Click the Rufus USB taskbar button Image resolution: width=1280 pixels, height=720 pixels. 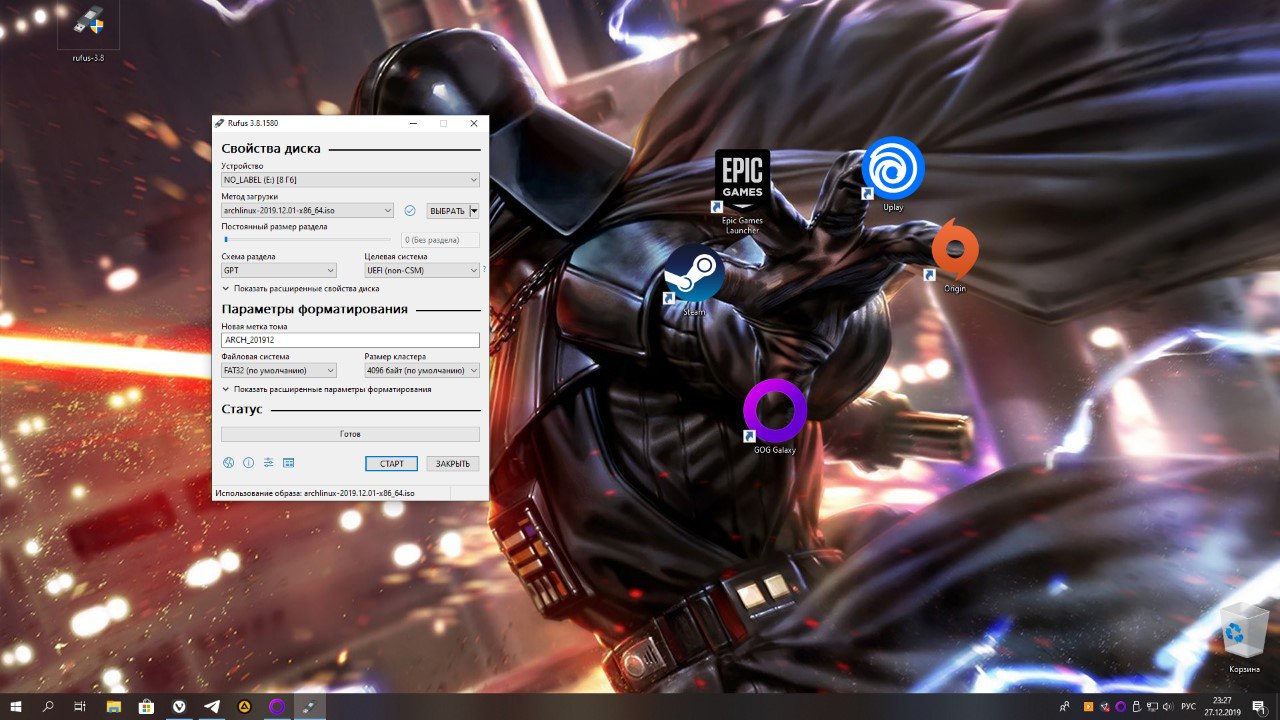click(310, 707)
